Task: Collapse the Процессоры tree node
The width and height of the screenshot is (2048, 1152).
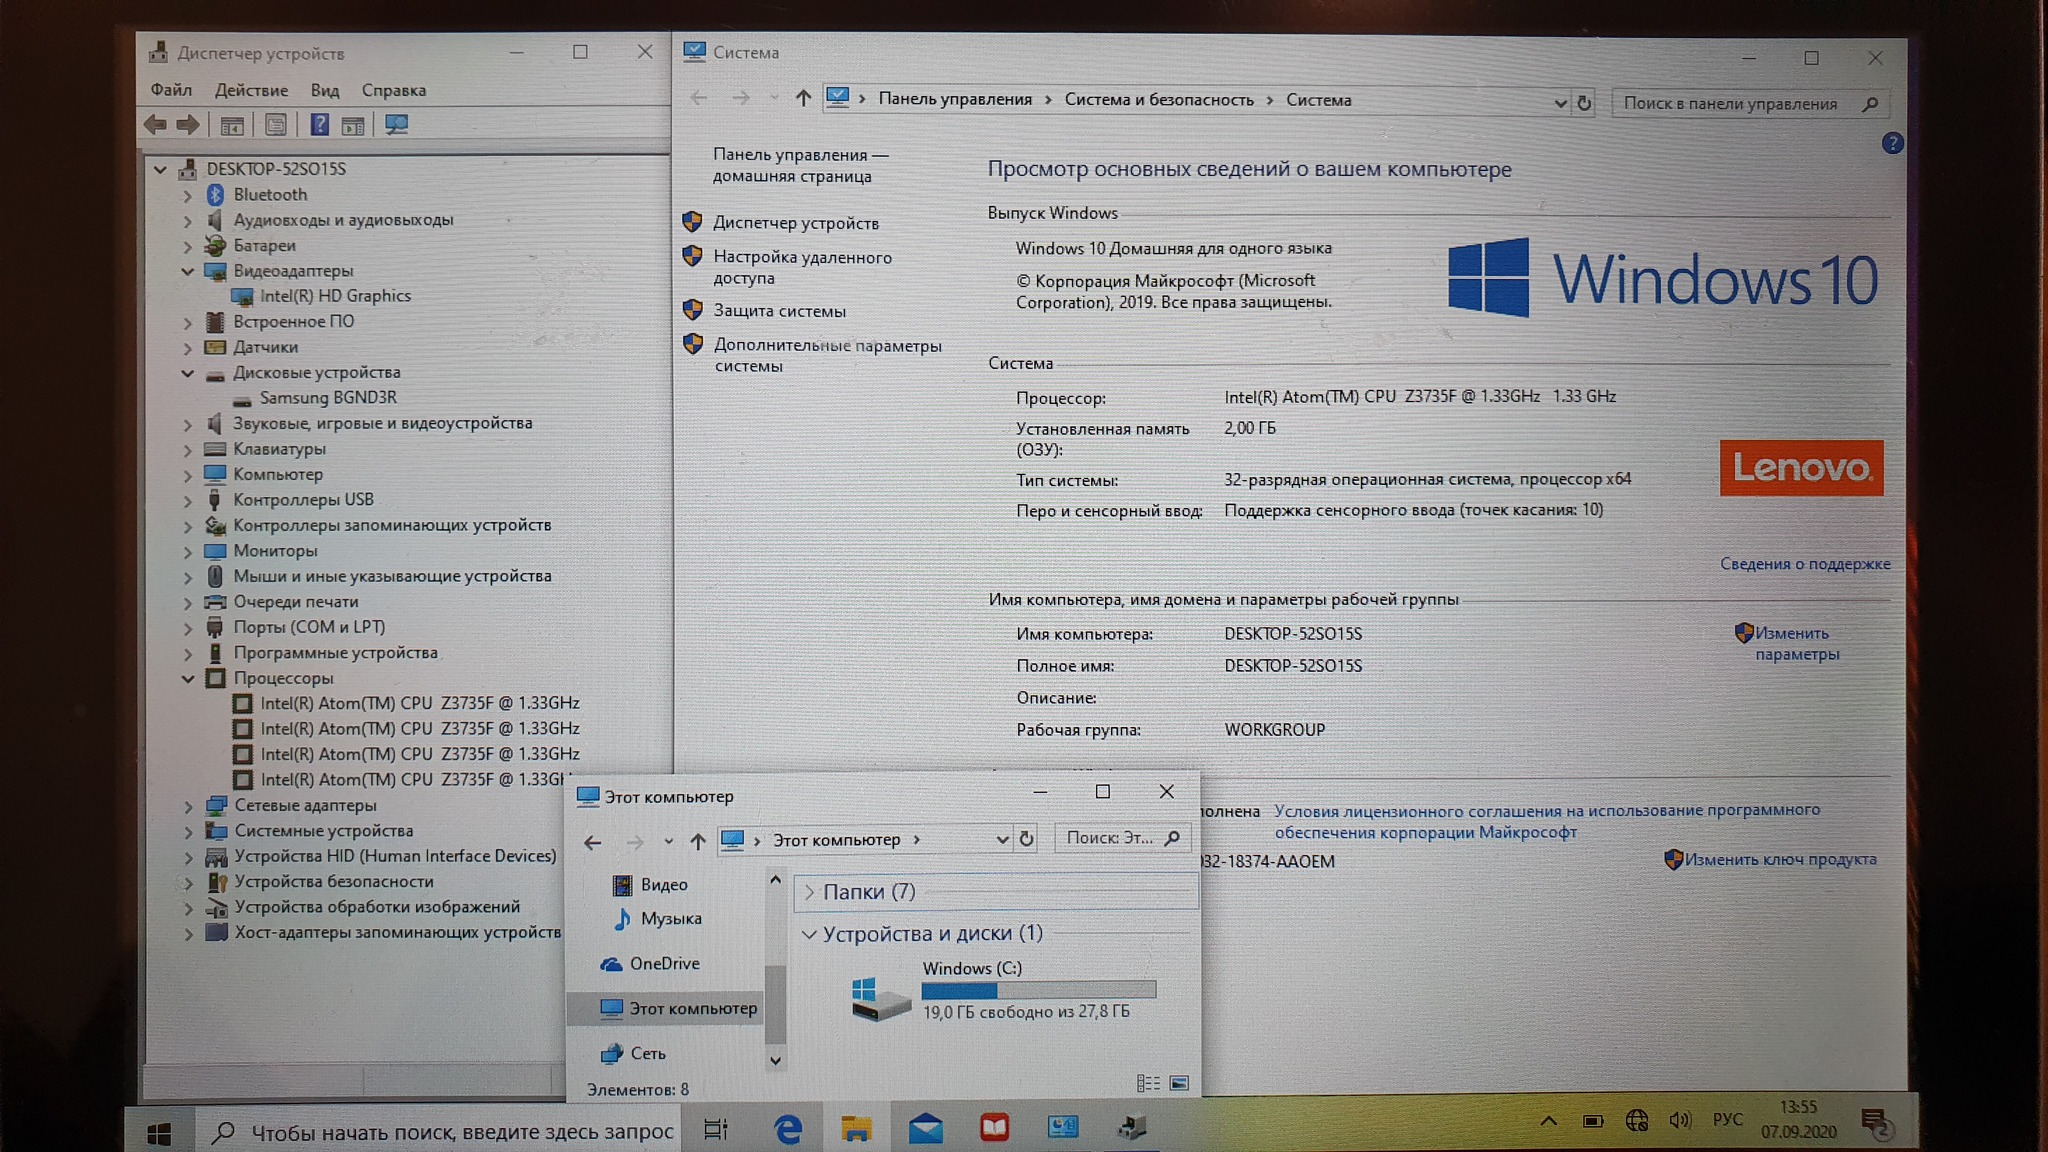Action: 188,679
